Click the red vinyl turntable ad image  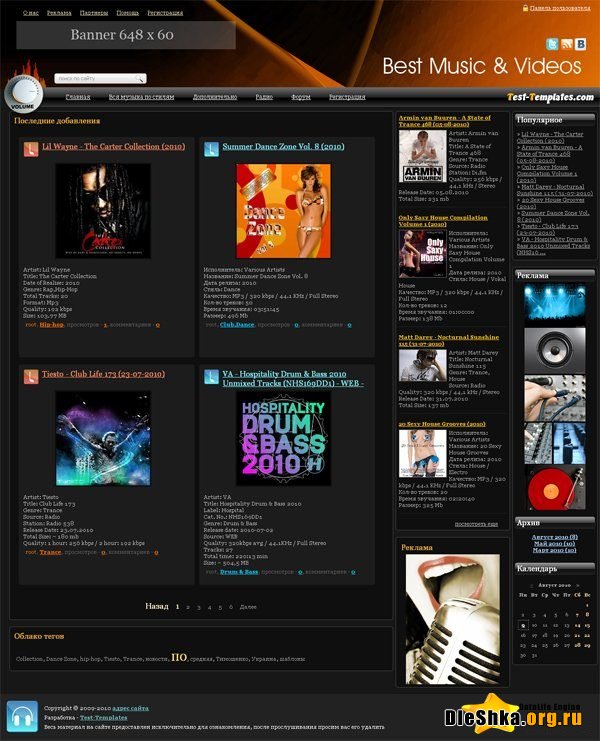pos(555,489)
